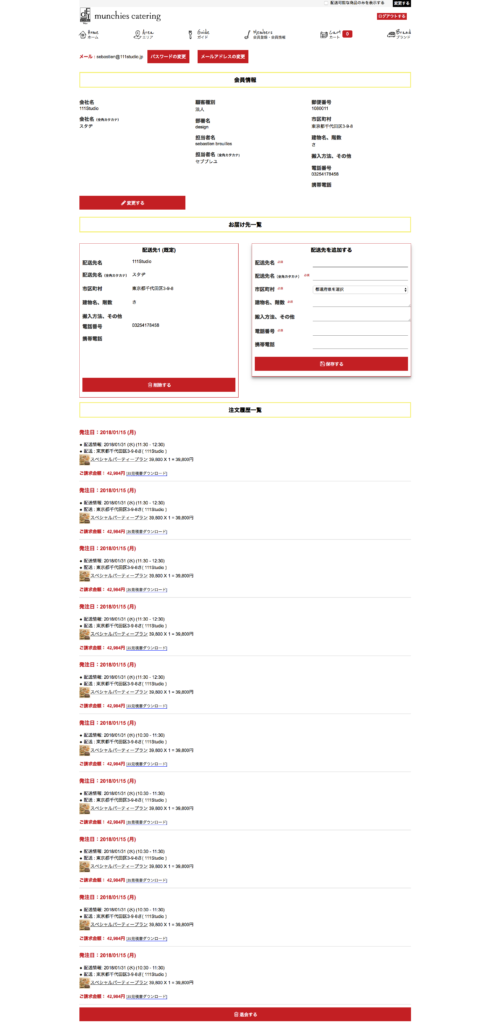Open first order's special party plan link
The height and width of the screenshot is (1024, 487).
coord(119,460)
